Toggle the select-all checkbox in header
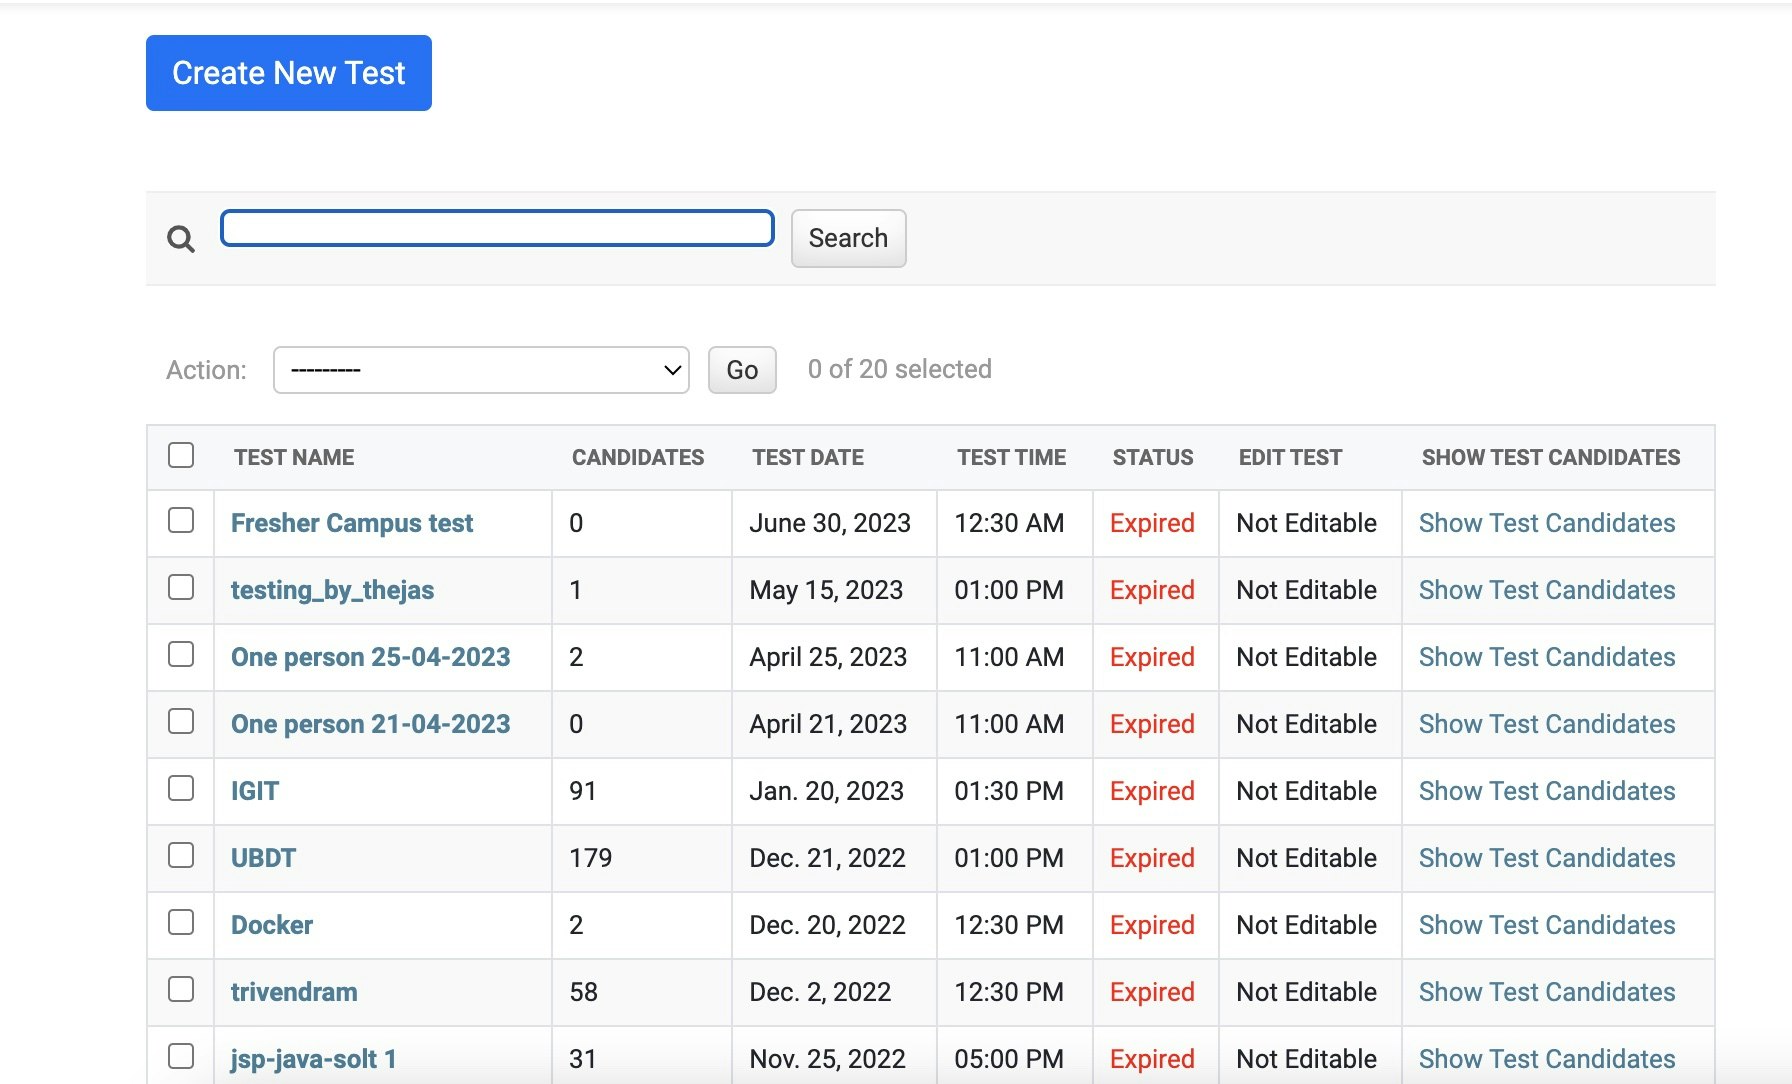 181,455
